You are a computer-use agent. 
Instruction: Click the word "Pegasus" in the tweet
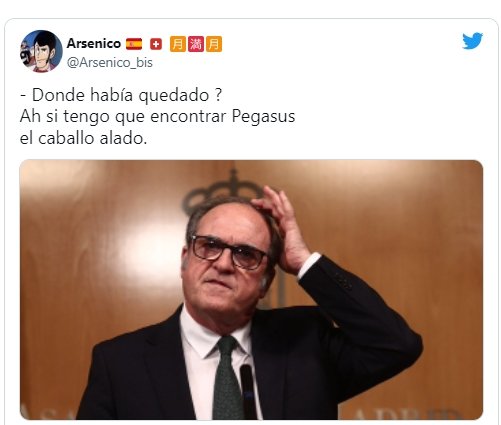click(x=263, y=117)
